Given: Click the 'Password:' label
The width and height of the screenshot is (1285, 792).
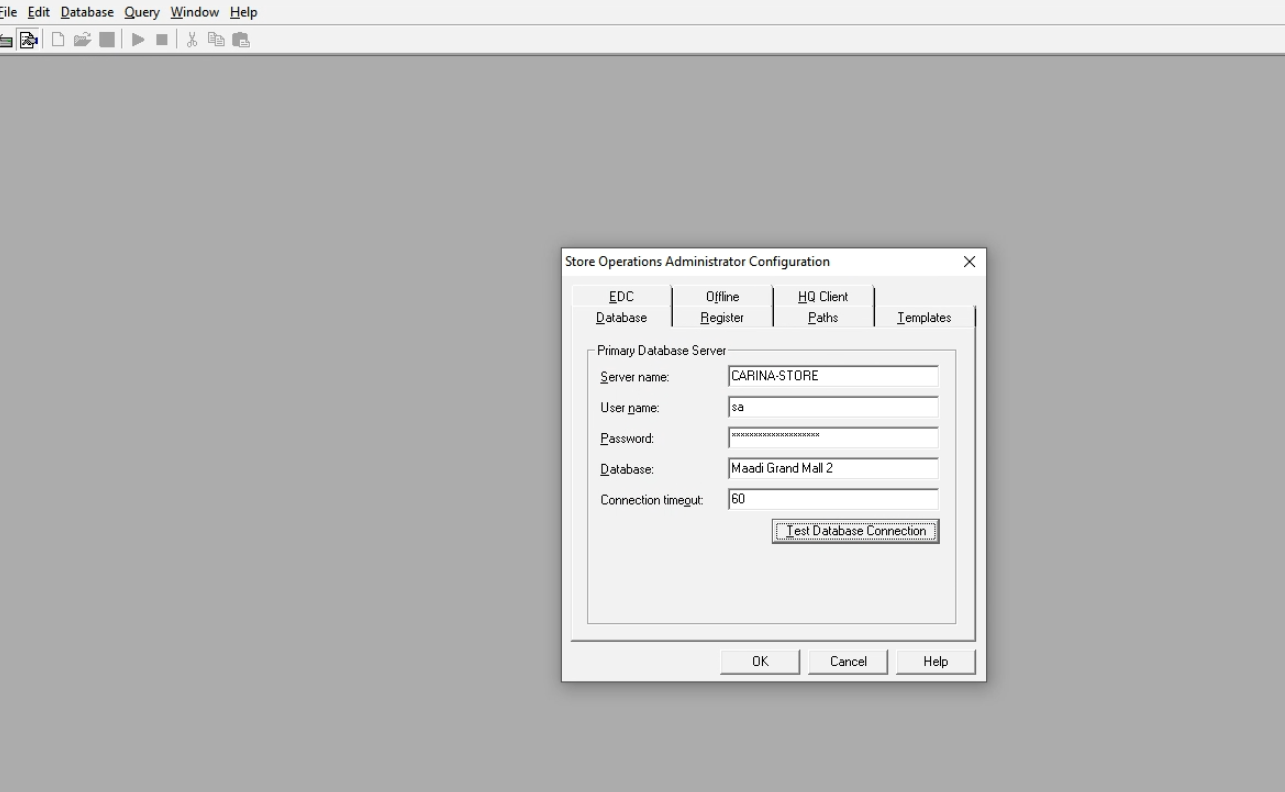Looking at the screenshot, I should (x=627, y=439).
